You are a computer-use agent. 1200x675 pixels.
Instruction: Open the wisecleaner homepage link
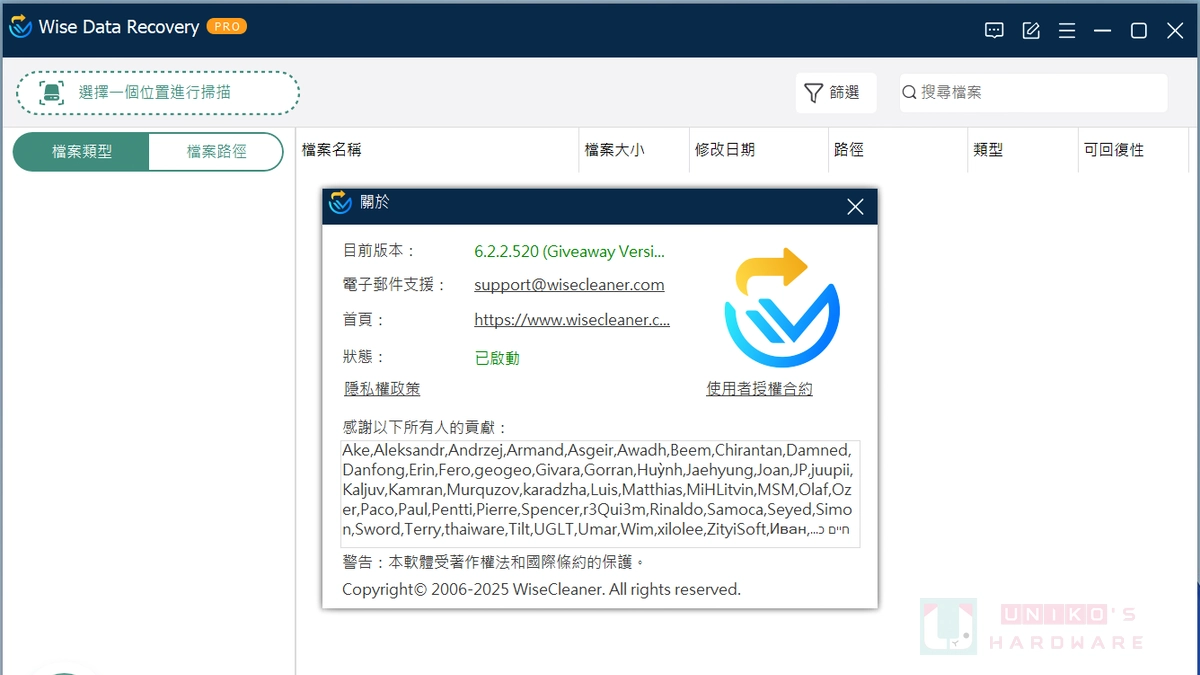pyautogui.click(x=572, y=320)
